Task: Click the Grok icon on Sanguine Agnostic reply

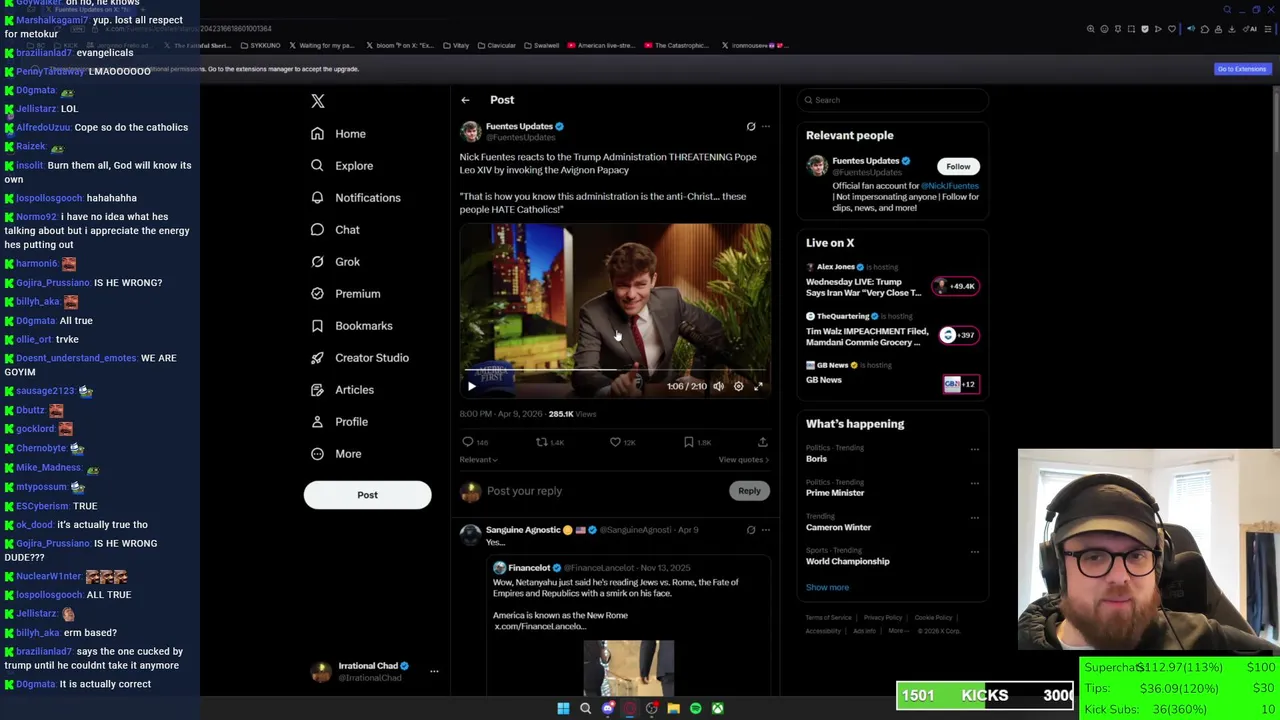Action: (x=751, y=530)
